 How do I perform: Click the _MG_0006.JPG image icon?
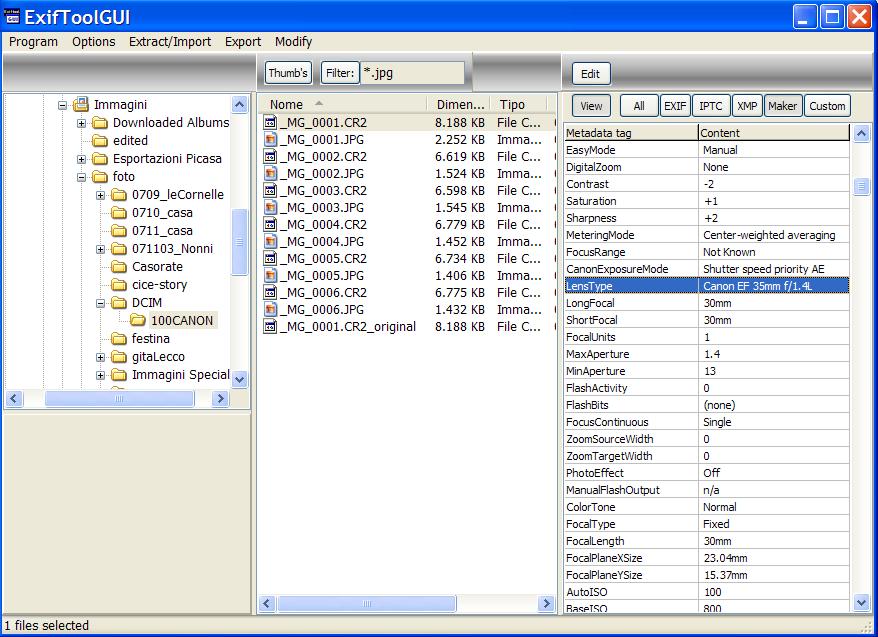pyautogui.click(x=268, y=309)
